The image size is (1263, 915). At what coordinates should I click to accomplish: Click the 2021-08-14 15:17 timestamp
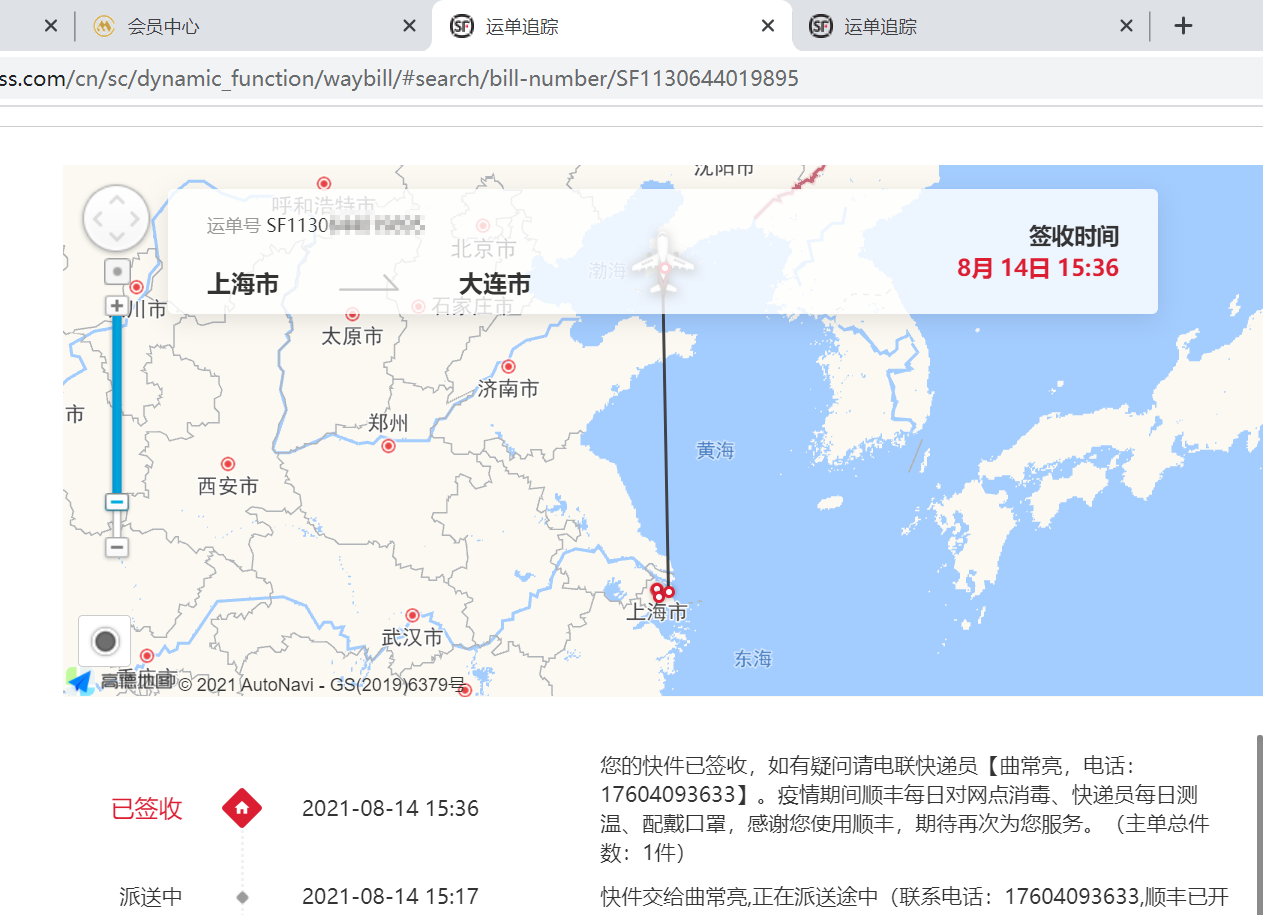pyautogui.click(x=390, y=897)
